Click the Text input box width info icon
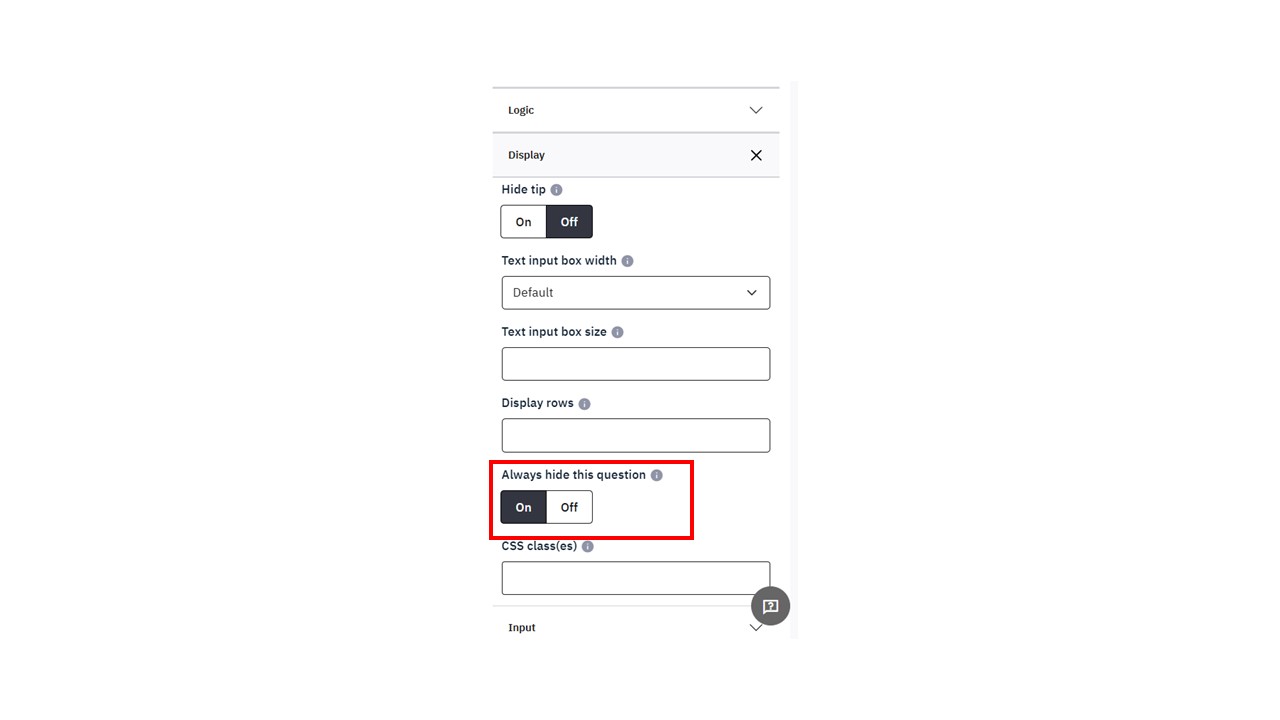 pos(627,261)
